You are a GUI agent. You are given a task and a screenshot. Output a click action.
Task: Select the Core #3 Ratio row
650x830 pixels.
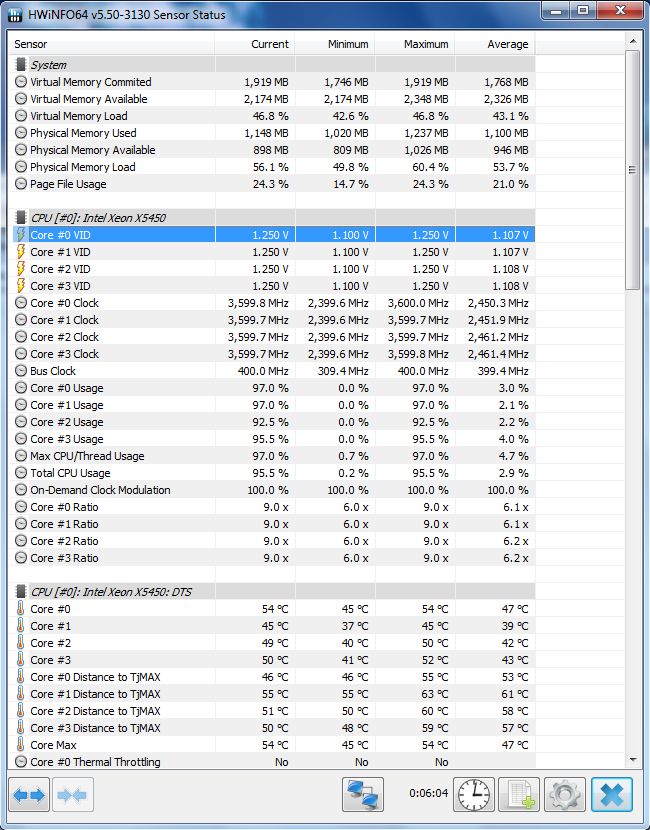[x=272, y=557]
